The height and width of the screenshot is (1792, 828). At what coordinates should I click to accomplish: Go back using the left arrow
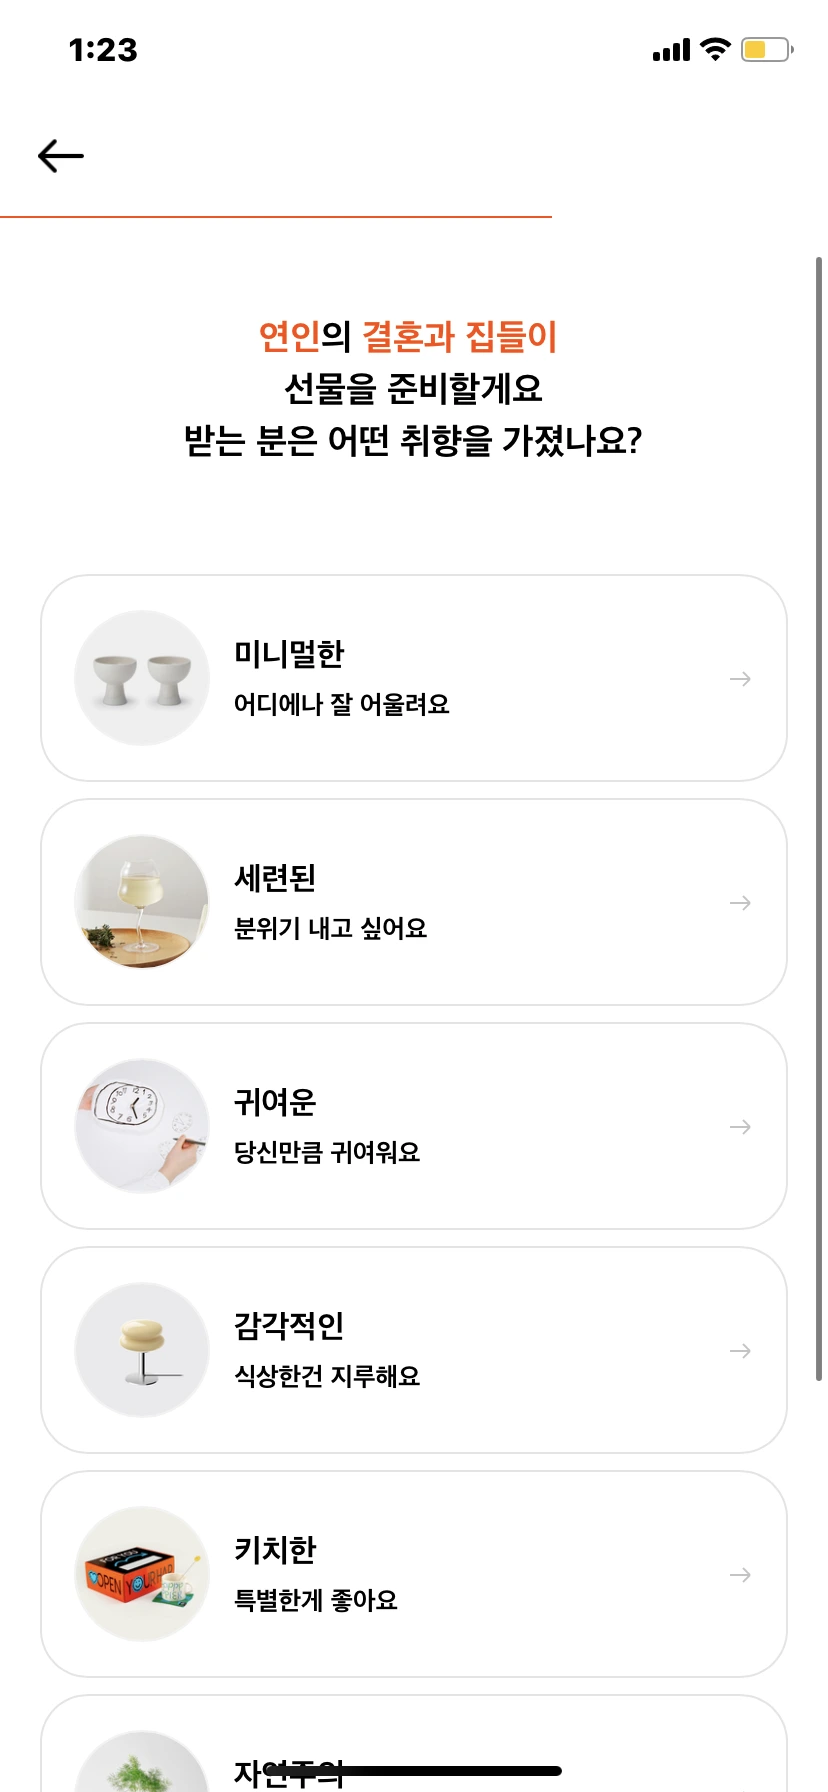point(61,156)
